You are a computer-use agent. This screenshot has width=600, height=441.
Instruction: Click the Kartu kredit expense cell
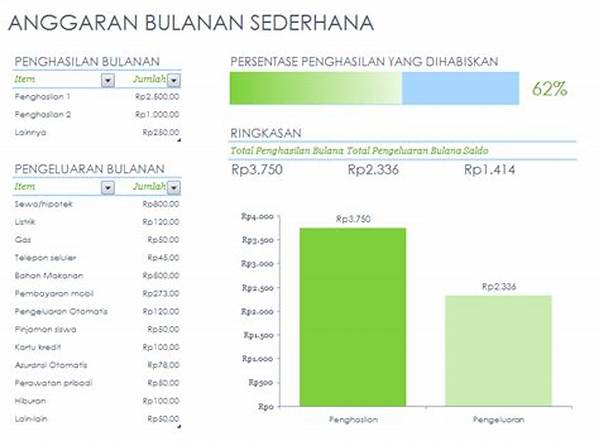click(x=38, y=346)
